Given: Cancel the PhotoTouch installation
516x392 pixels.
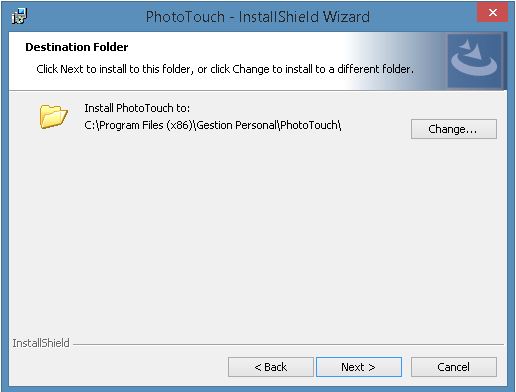Looking at the screenshot, I should [x=454, y=367].
